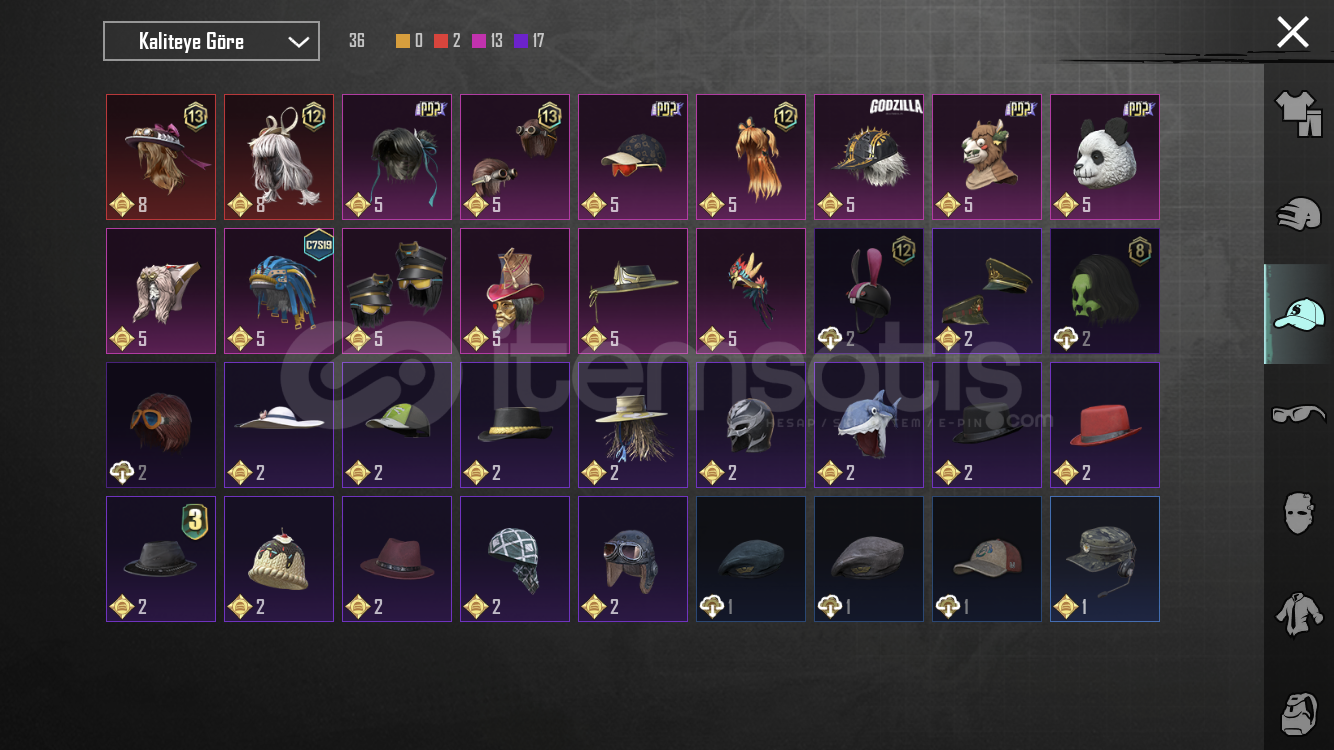Open the clothing outfit category icon
This screenshot has width=1334, height=750.
pos(1298,114)
